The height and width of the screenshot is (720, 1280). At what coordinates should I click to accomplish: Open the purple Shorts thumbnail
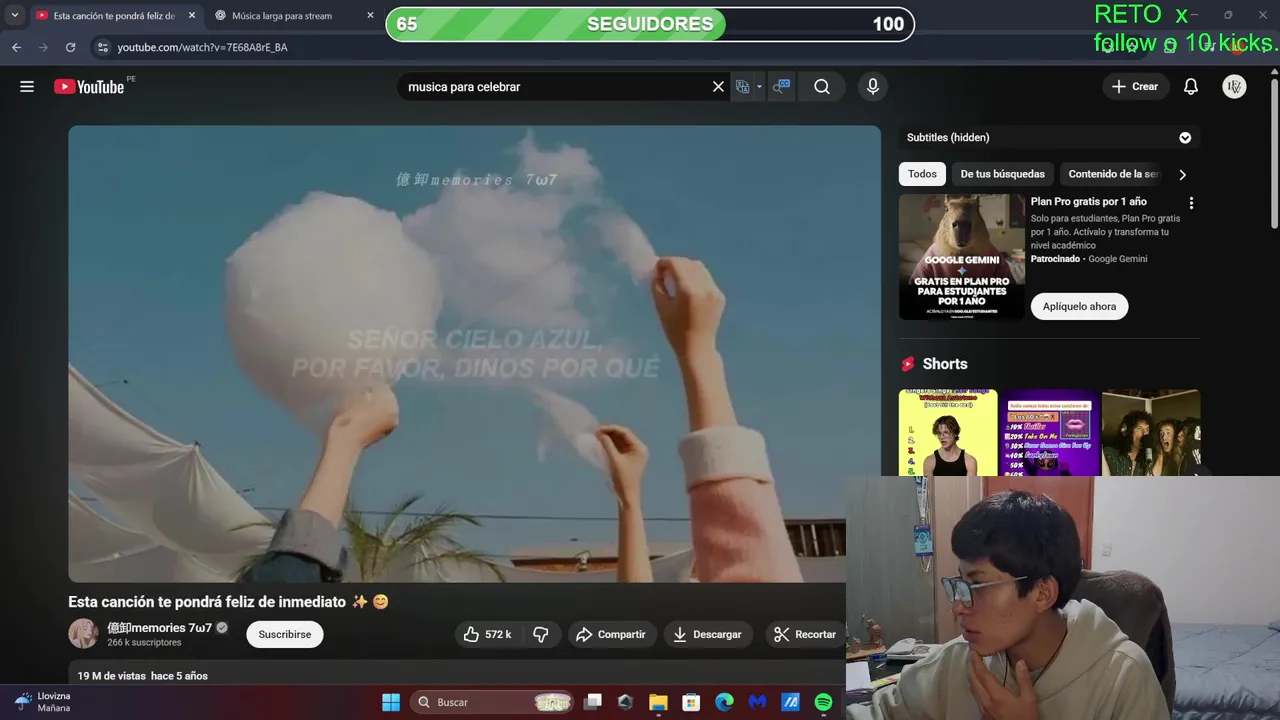pos(1049,433)
